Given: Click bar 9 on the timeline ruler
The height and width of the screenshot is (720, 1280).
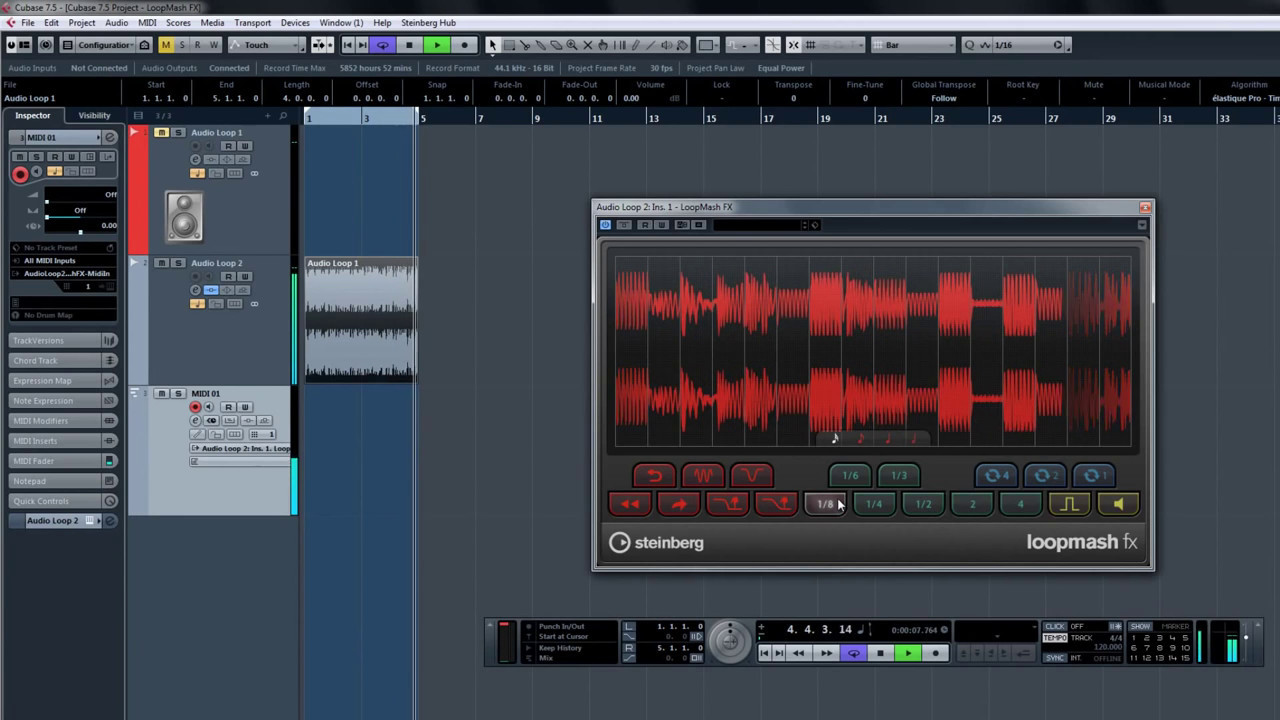Looking at the screenshot, I should [538, 118].
